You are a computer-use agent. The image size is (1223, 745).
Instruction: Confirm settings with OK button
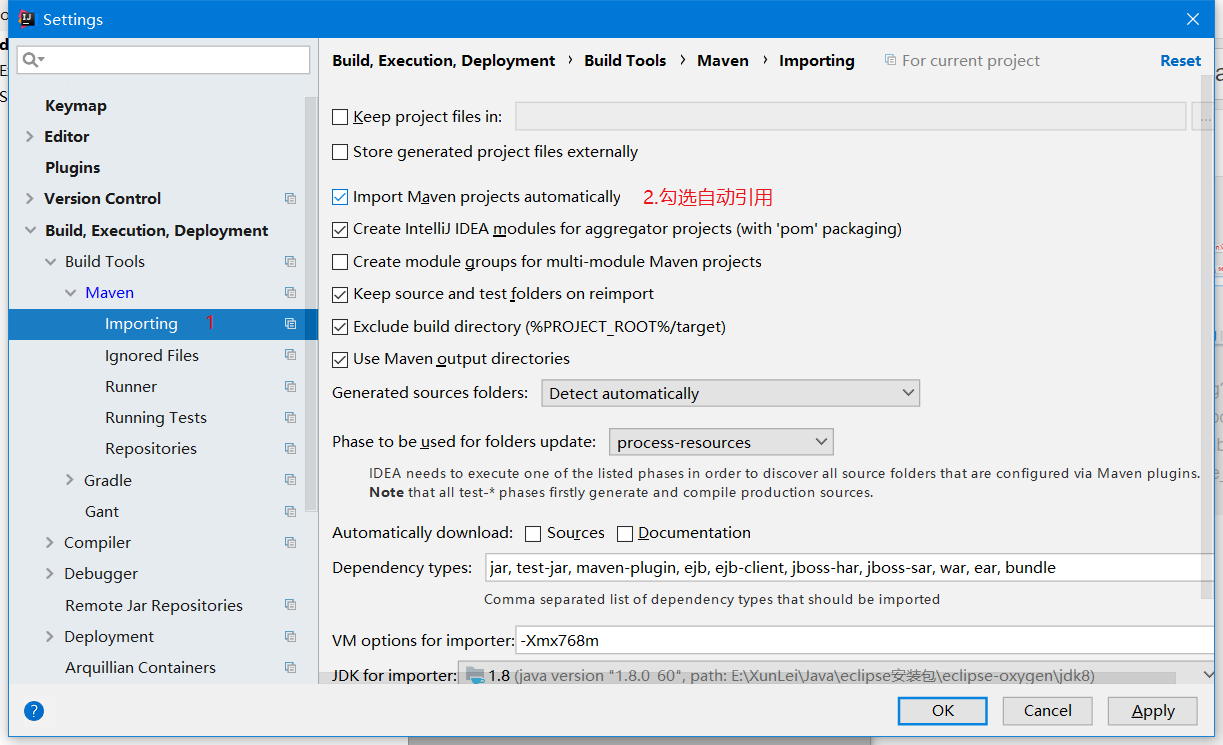tap(943, 711)
